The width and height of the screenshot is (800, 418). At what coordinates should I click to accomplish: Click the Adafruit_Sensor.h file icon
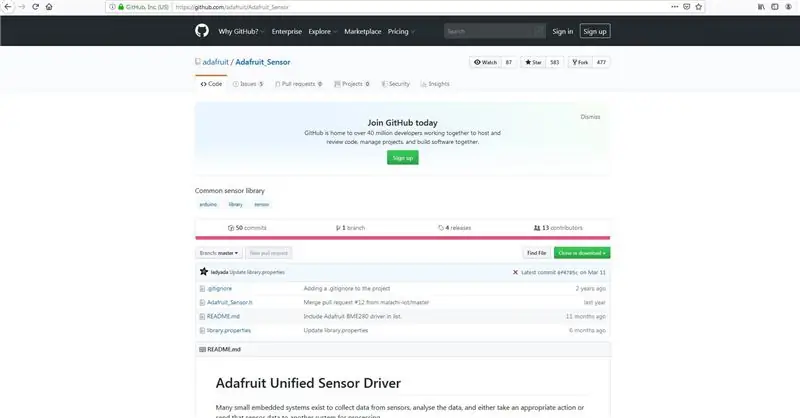click(x=202, y=302)
